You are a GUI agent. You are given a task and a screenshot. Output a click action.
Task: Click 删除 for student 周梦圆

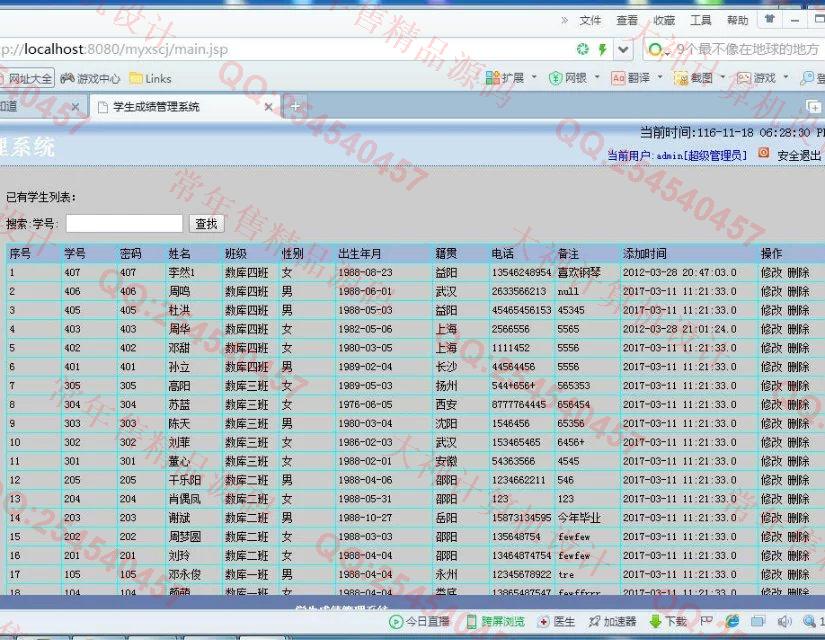click(x=798, y=537)
